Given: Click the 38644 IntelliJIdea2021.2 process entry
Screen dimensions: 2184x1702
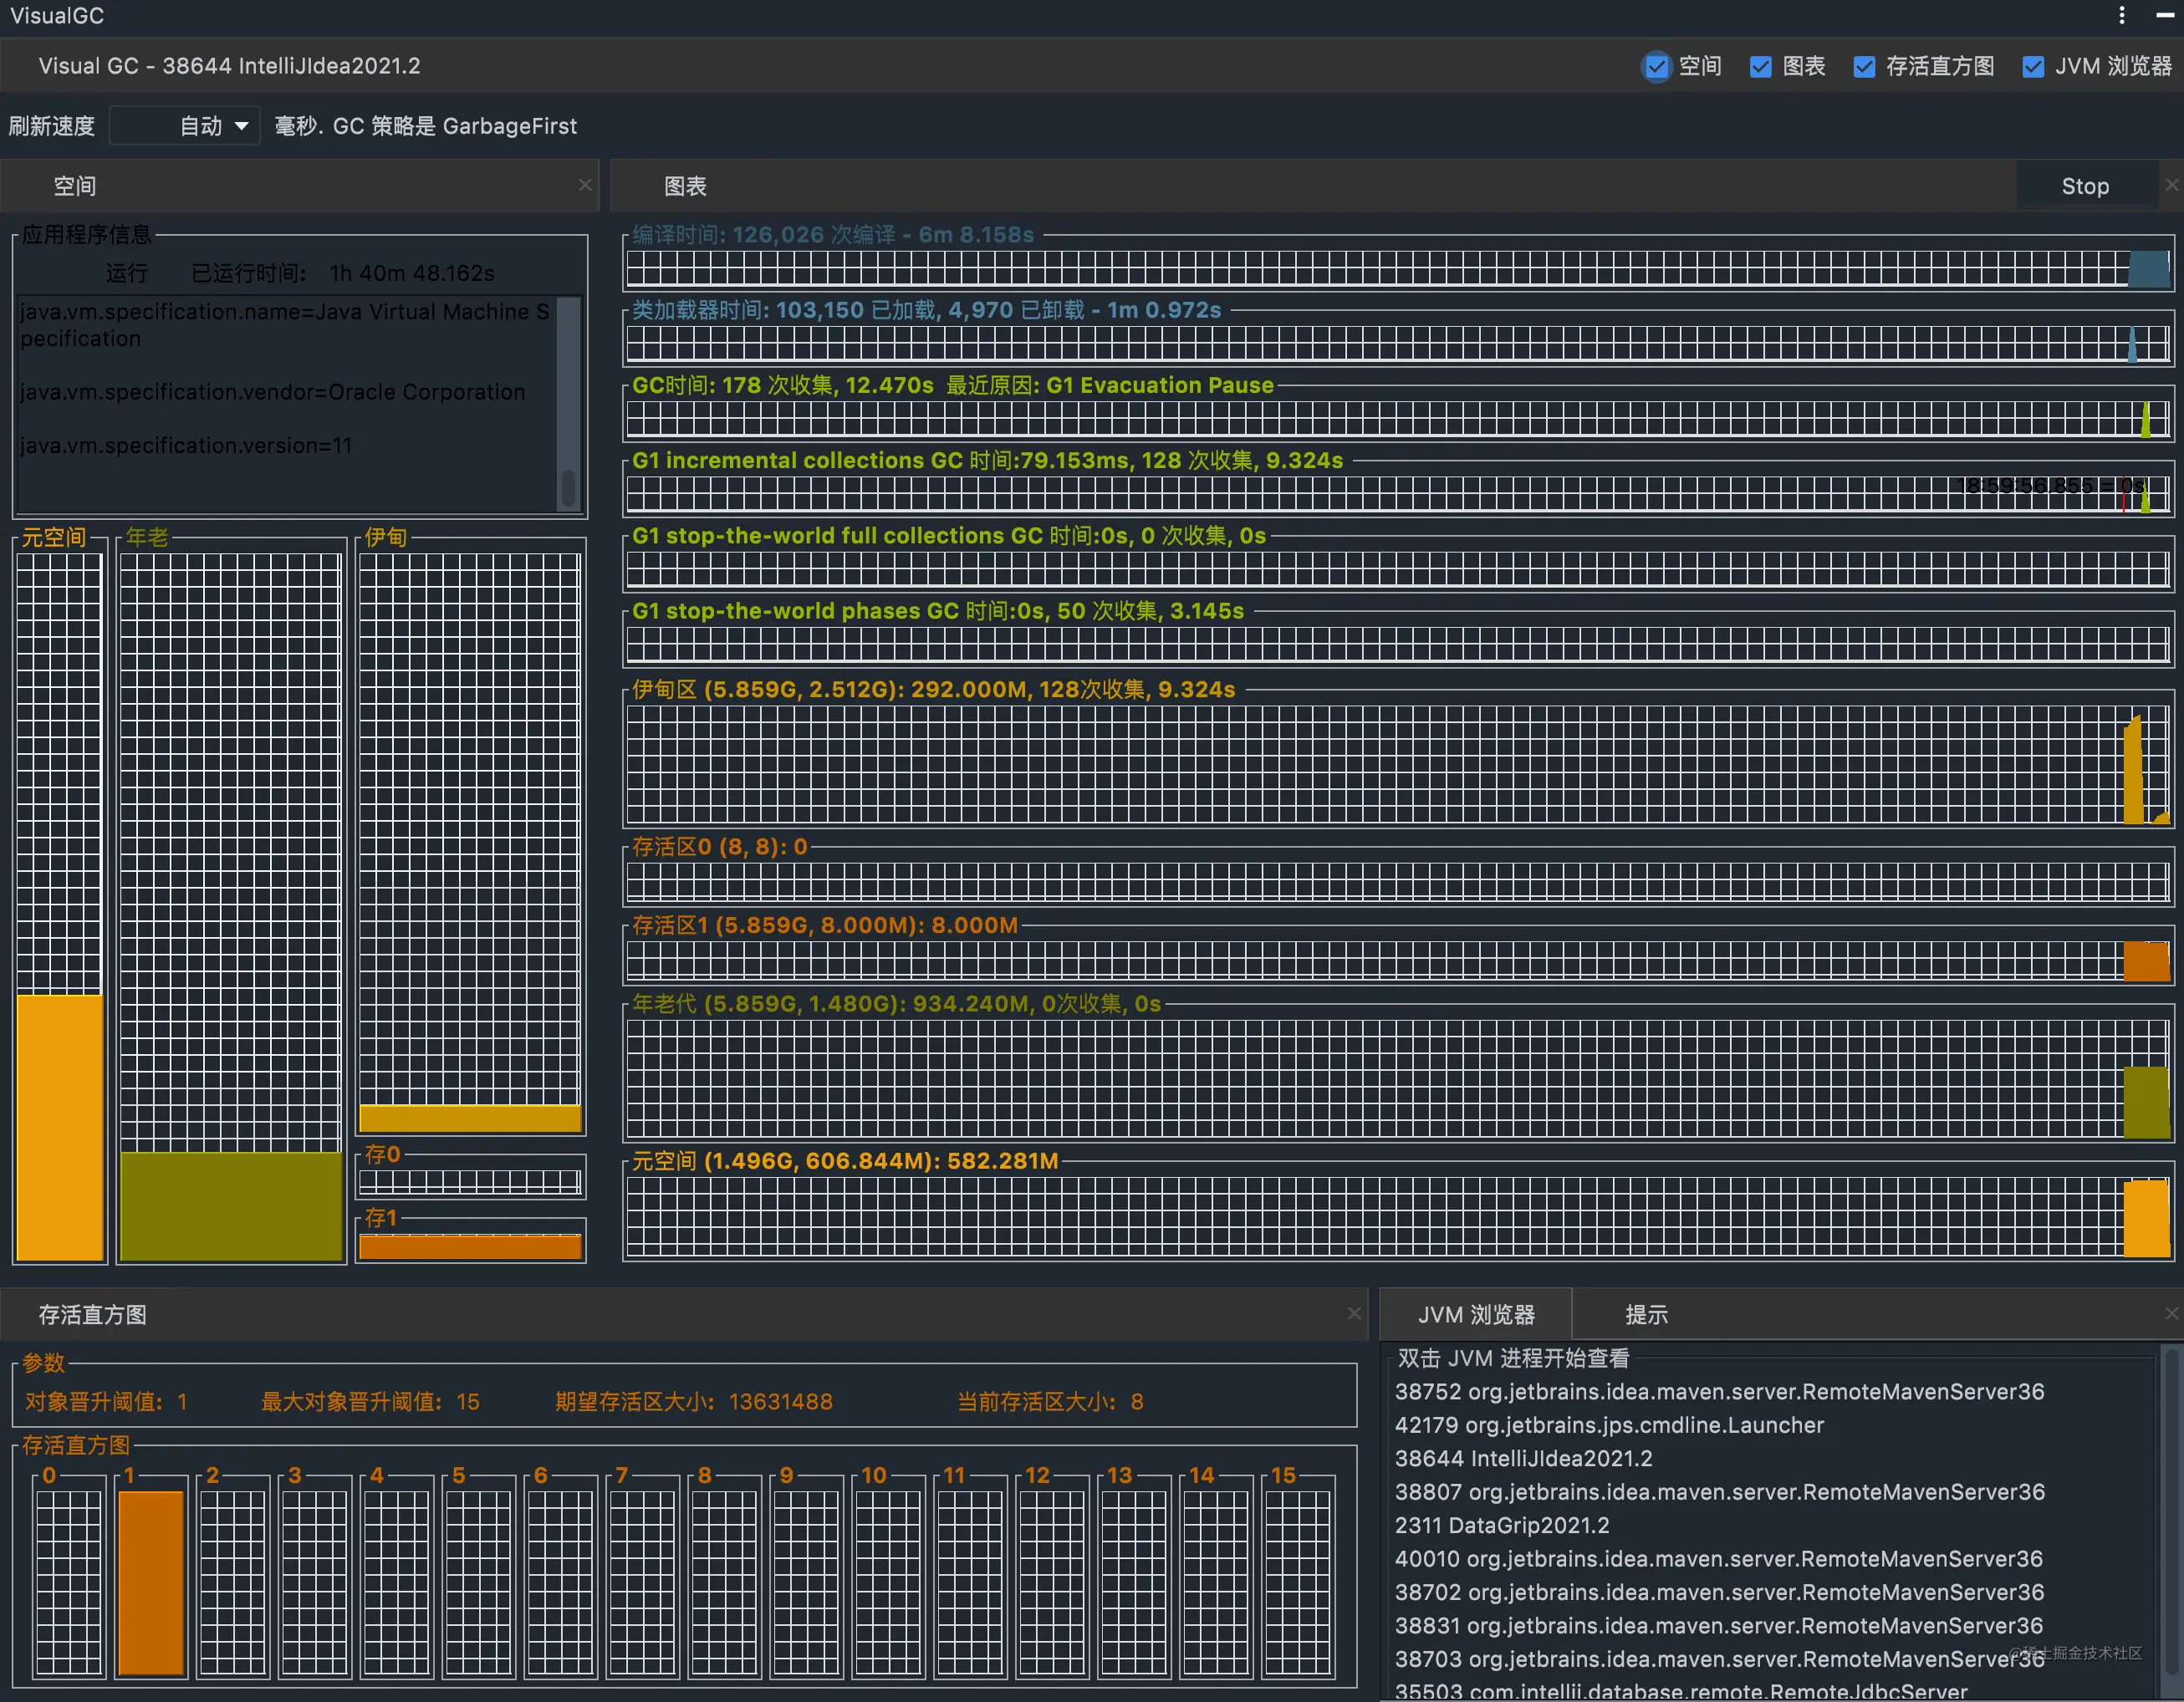Looking at the screenshot, I should (x=1523, y=1458).
